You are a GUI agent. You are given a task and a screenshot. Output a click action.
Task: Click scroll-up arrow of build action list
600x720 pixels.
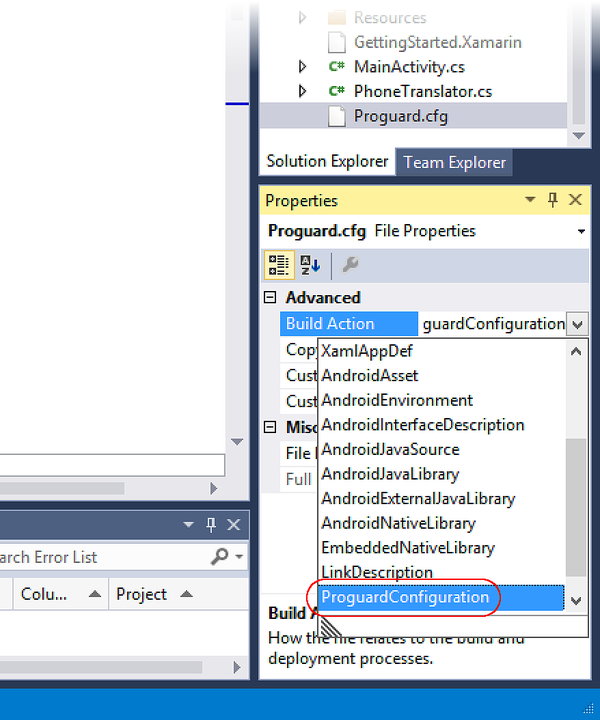tap(576, 352)
